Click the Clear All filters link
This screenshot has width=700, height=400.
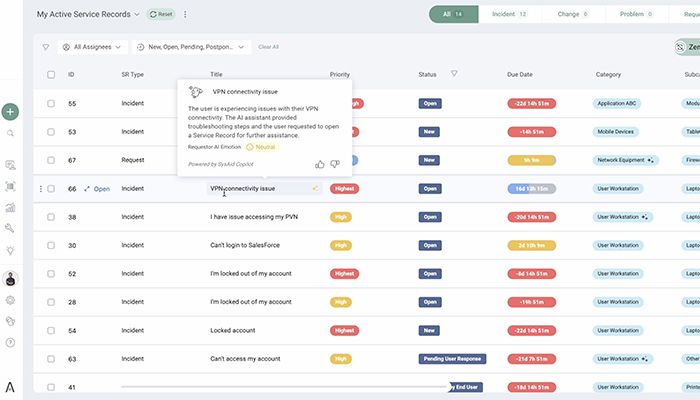[x=268, y=47]
